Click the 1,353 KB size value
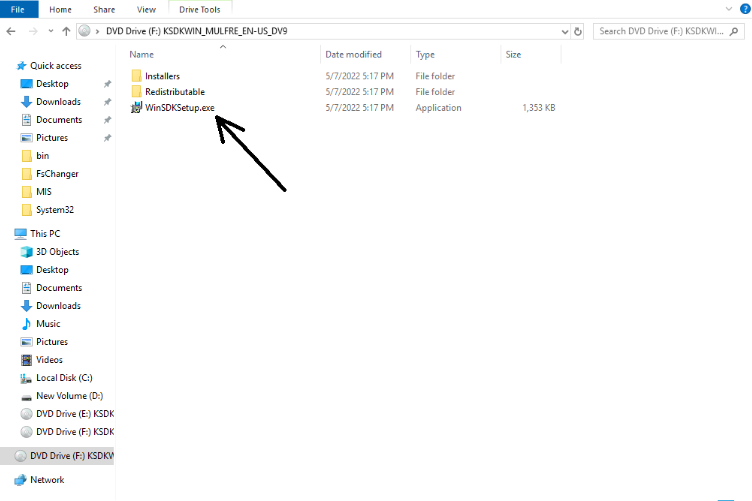The image size is (752, 501). click(539, 108)
